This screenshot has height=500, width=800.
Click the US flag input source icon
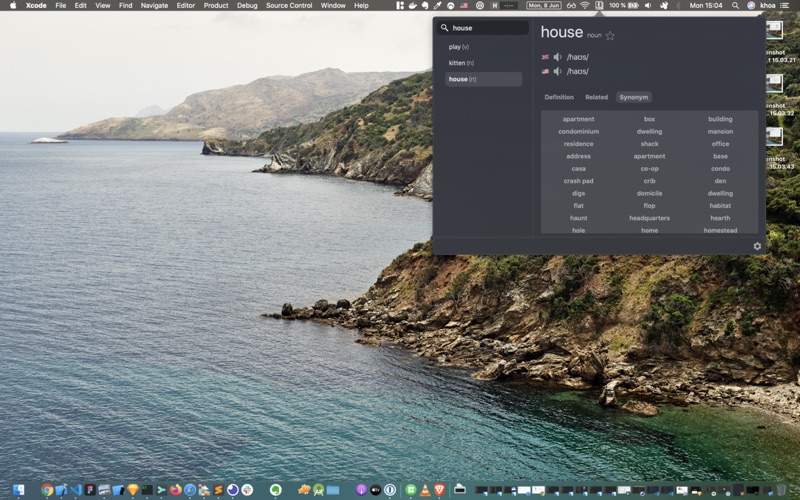pyautogui.click(x=463, y=6)
